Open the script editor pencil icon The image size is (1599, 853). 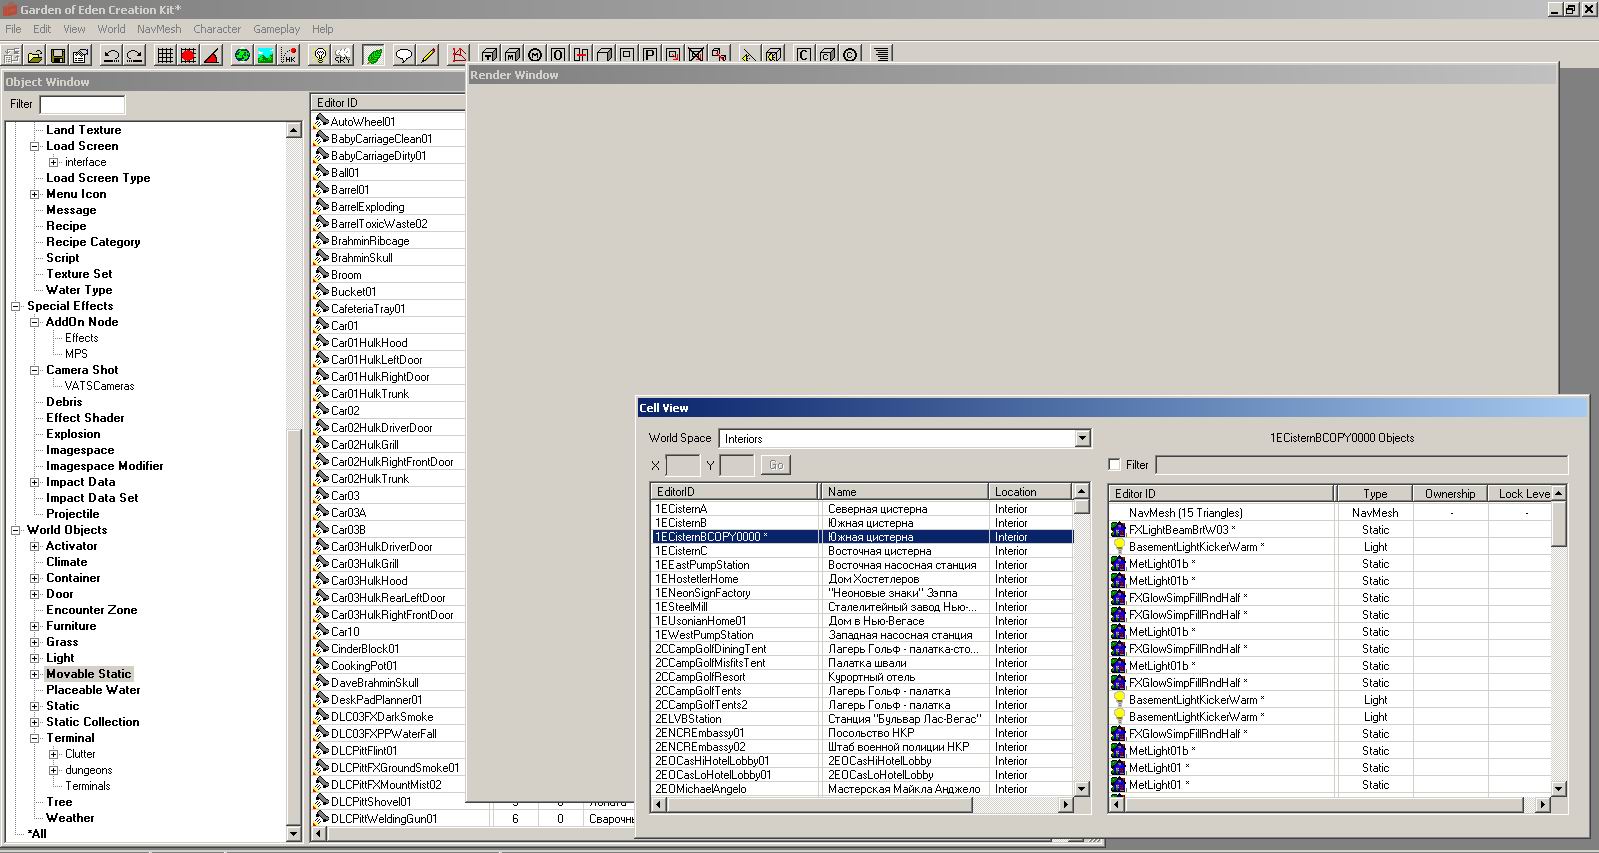(428, 55)
